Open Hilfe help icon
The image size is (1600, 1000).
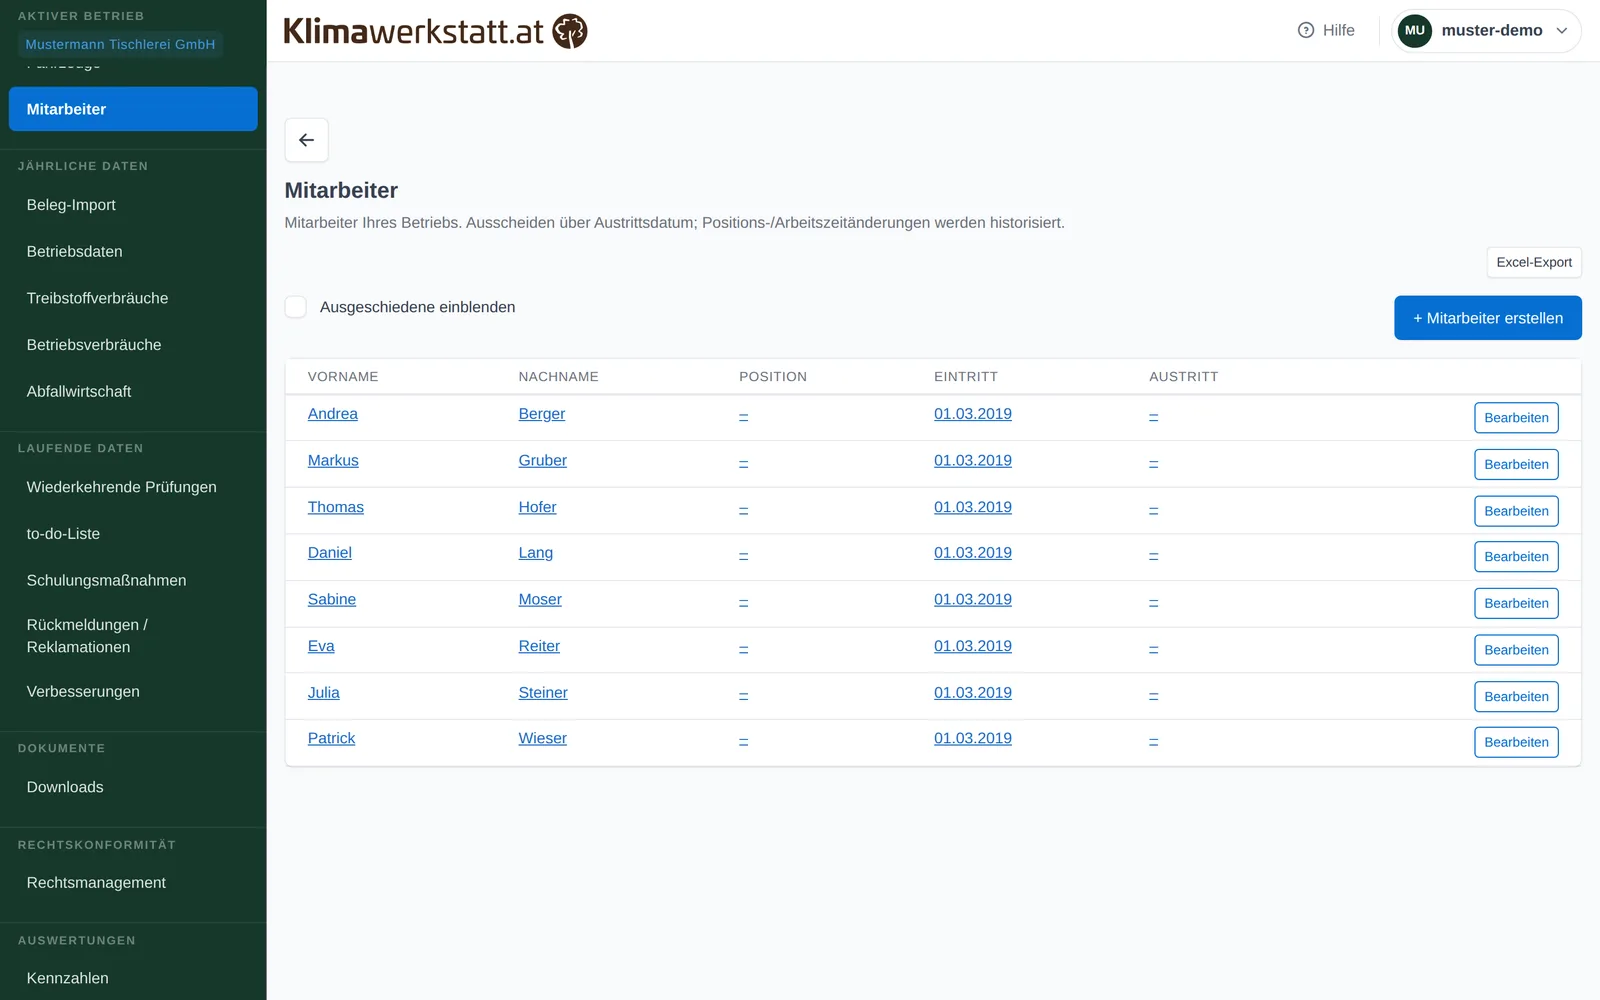(x=1305, y=30)
